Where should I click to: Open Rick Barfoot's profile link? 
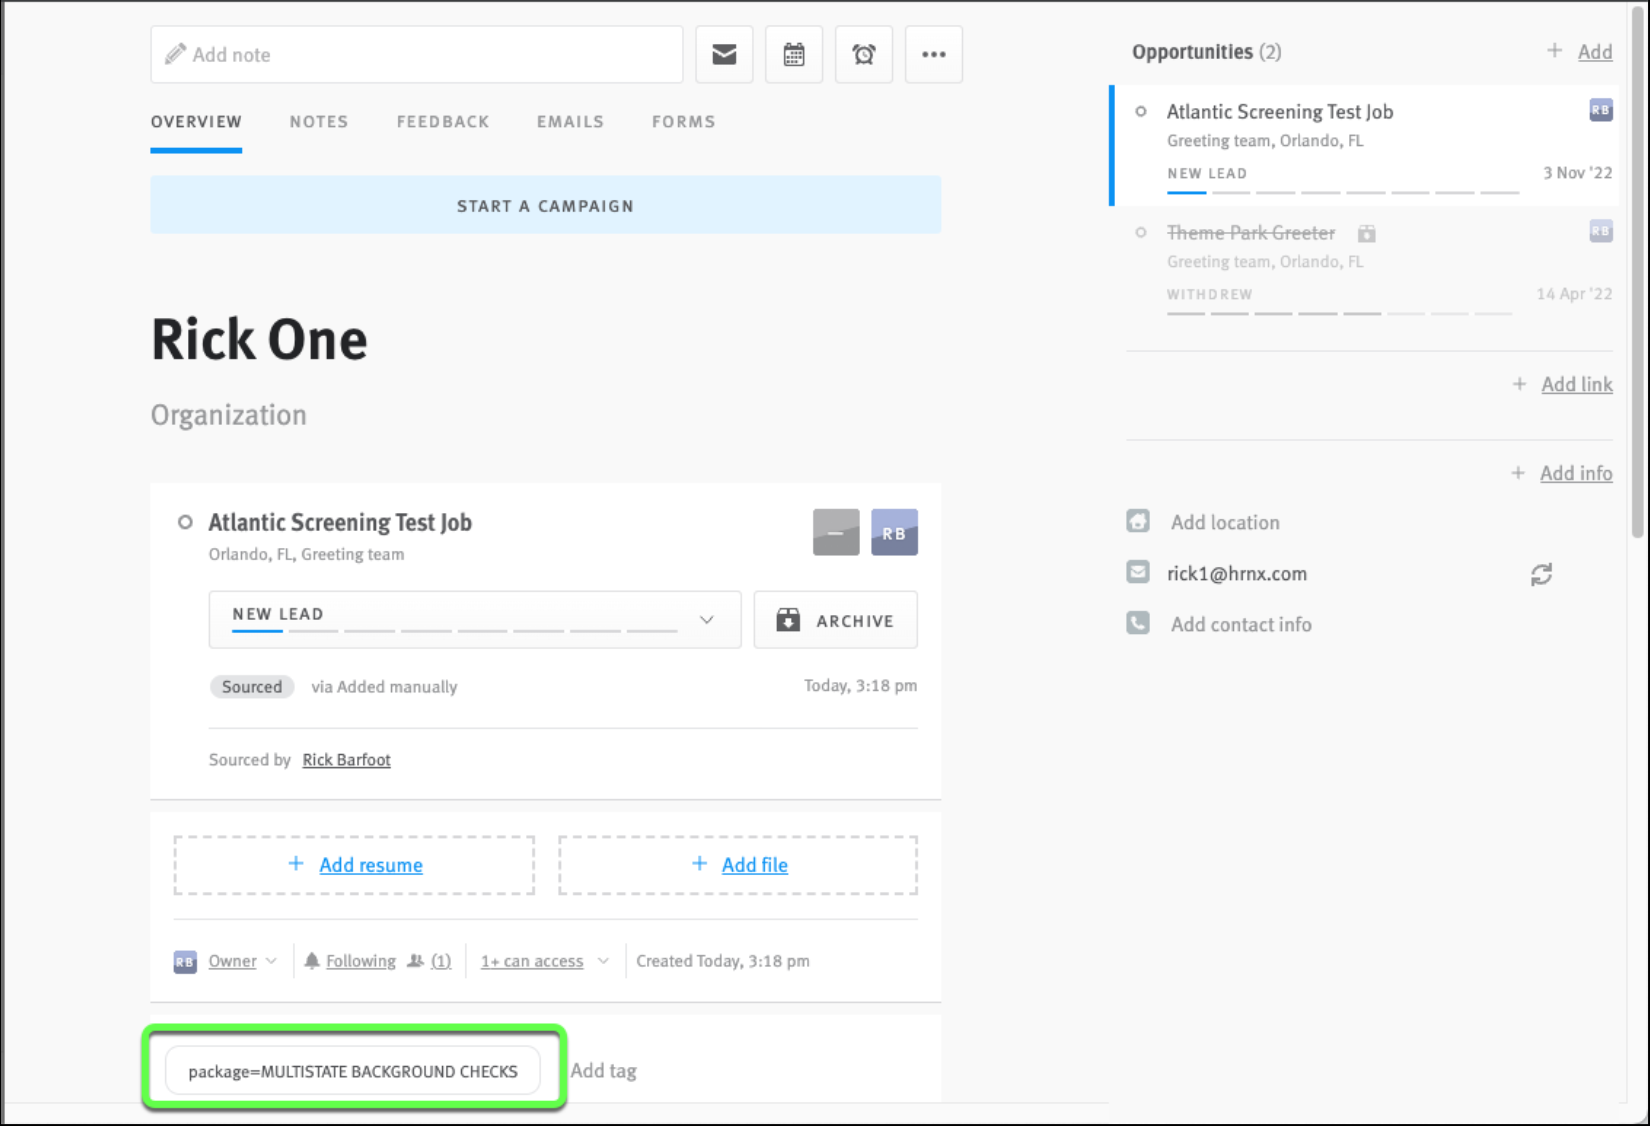click(346, 760)
